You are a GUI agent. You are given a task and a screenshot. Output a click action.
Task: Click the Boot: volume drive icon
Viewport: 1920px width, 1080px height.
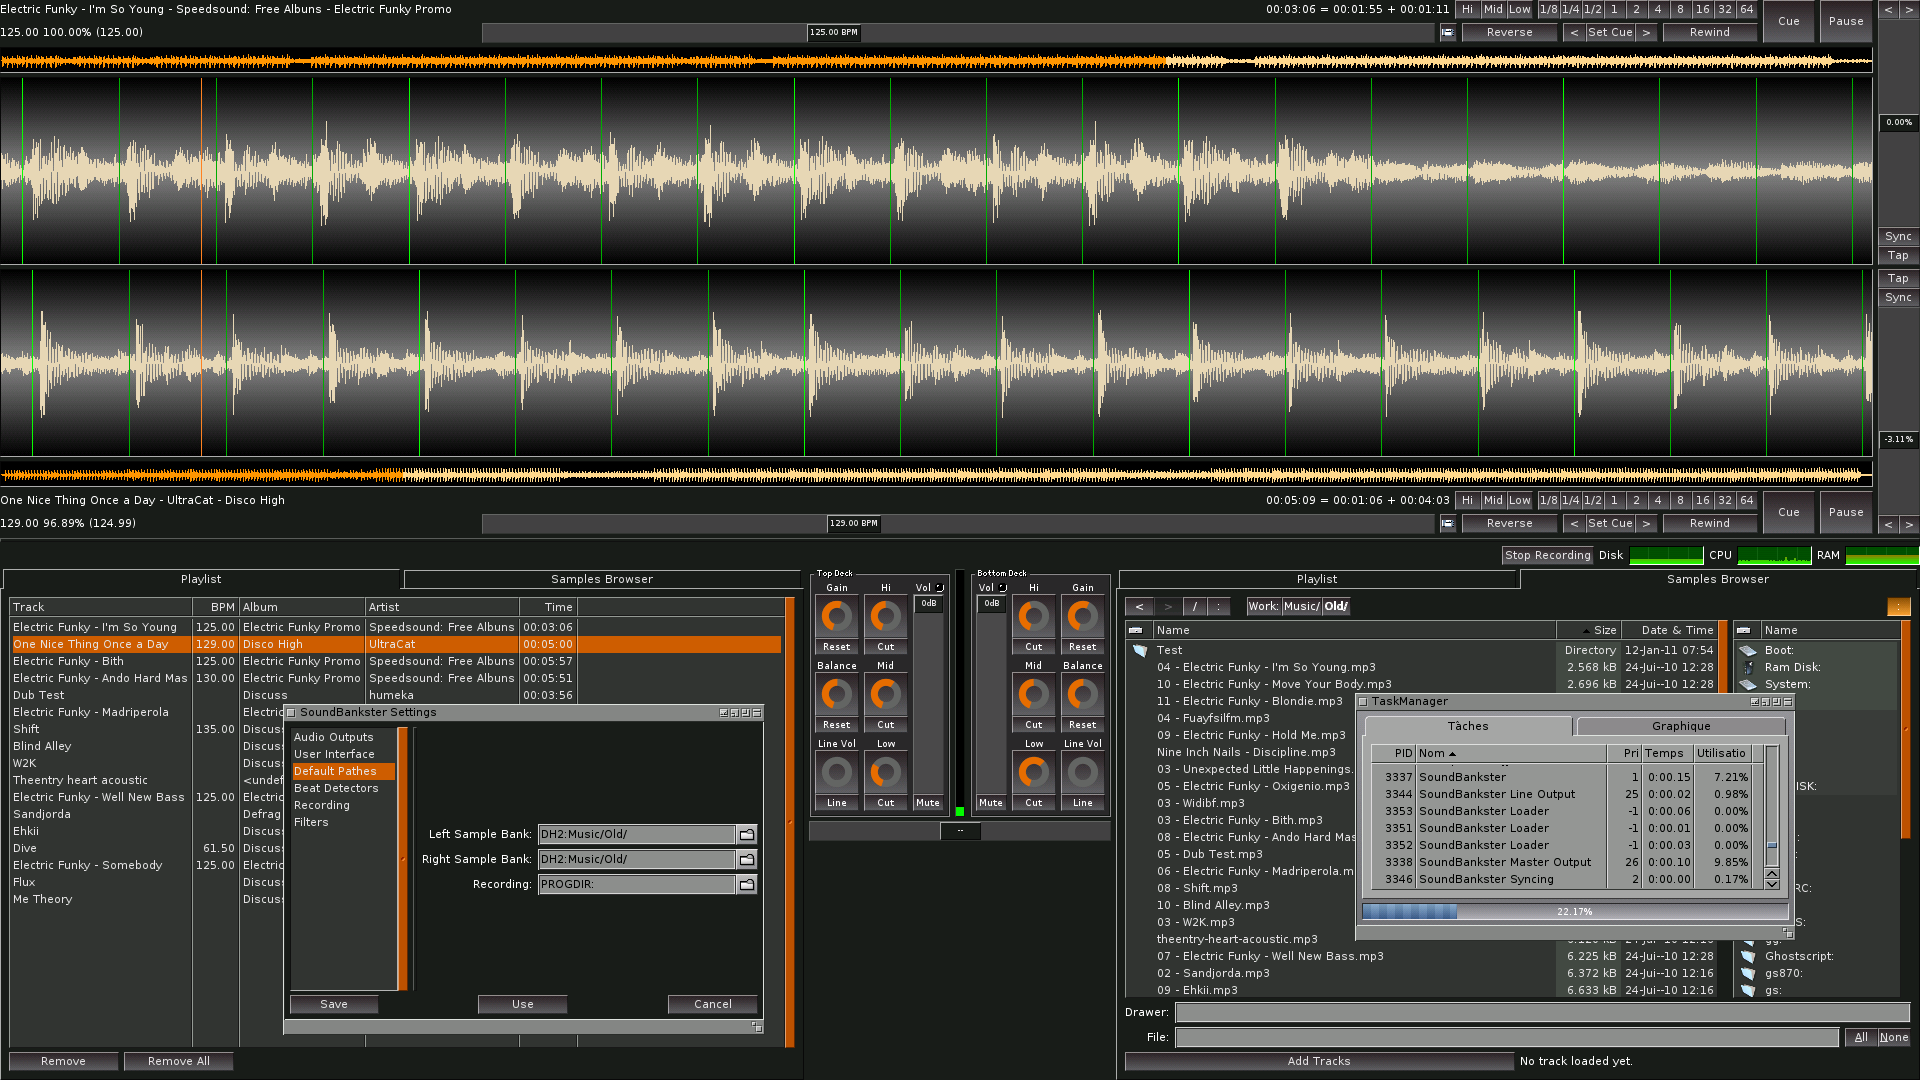click(x=1748, y=650)
